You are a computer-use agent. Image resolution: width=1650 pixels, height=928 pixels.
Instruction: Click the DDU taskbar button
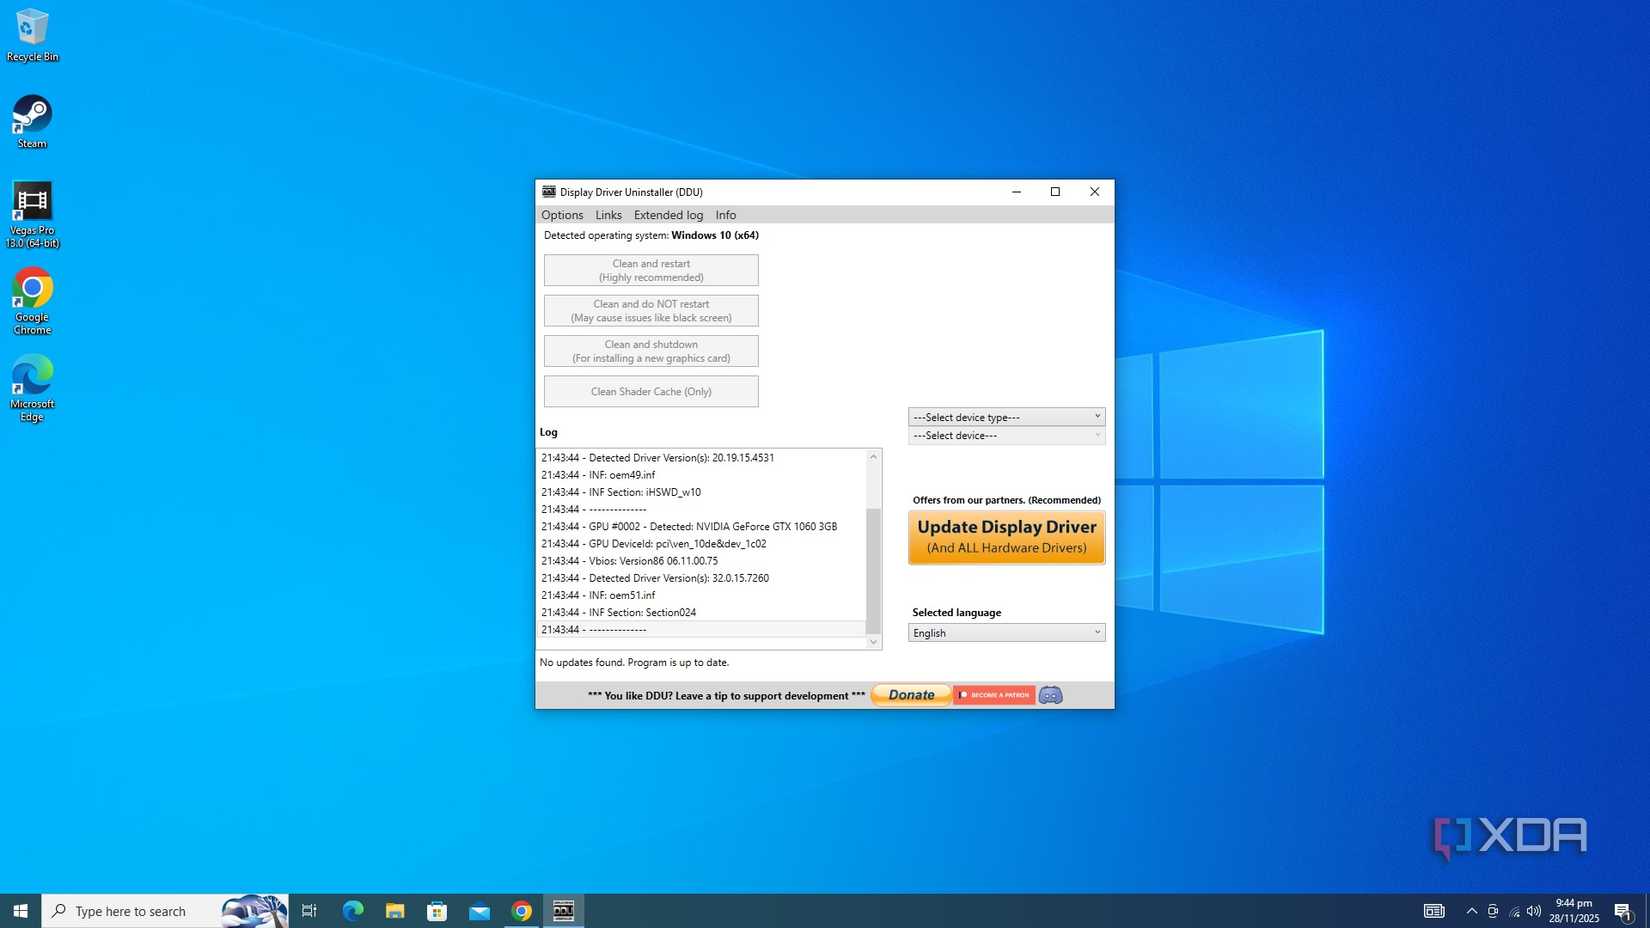564,911
